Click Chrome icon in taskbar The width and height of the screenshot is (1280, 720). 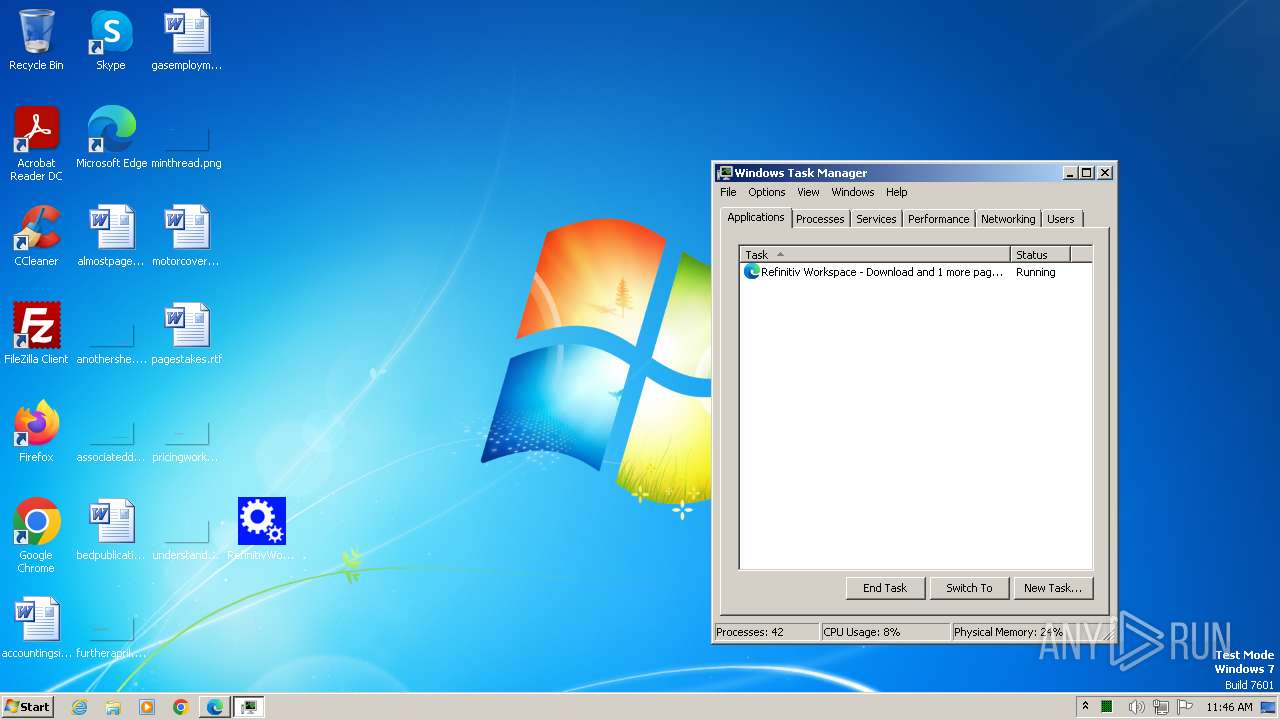coord(181,707)
